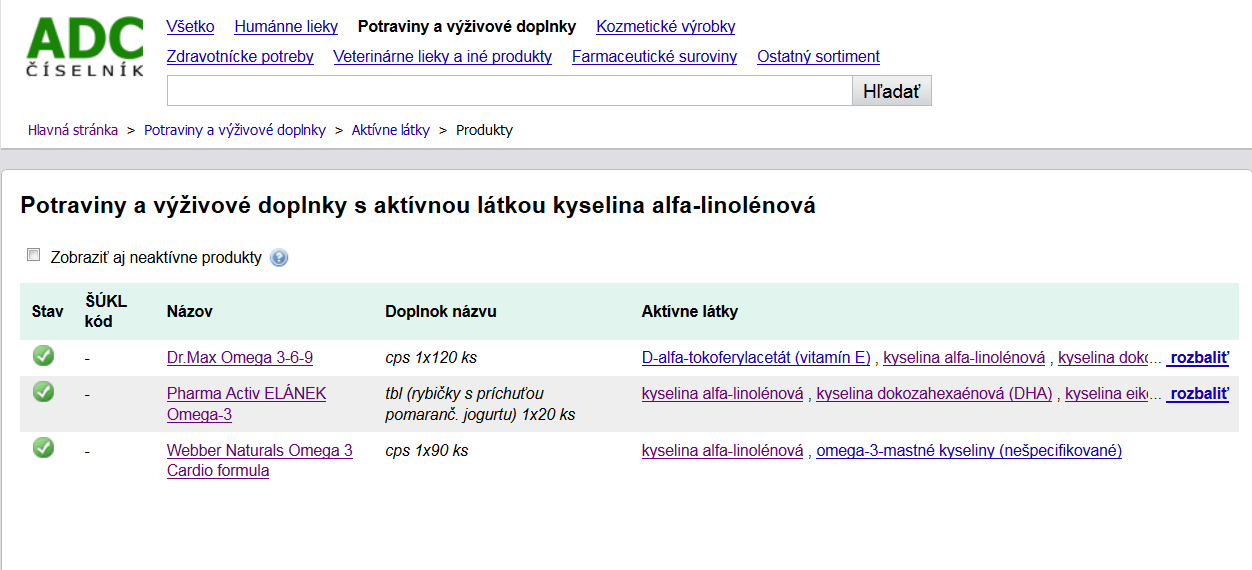Click the Produkty breadcrumb text
1252x570 pixels.
pyautogui.click(x=484, y=130)
